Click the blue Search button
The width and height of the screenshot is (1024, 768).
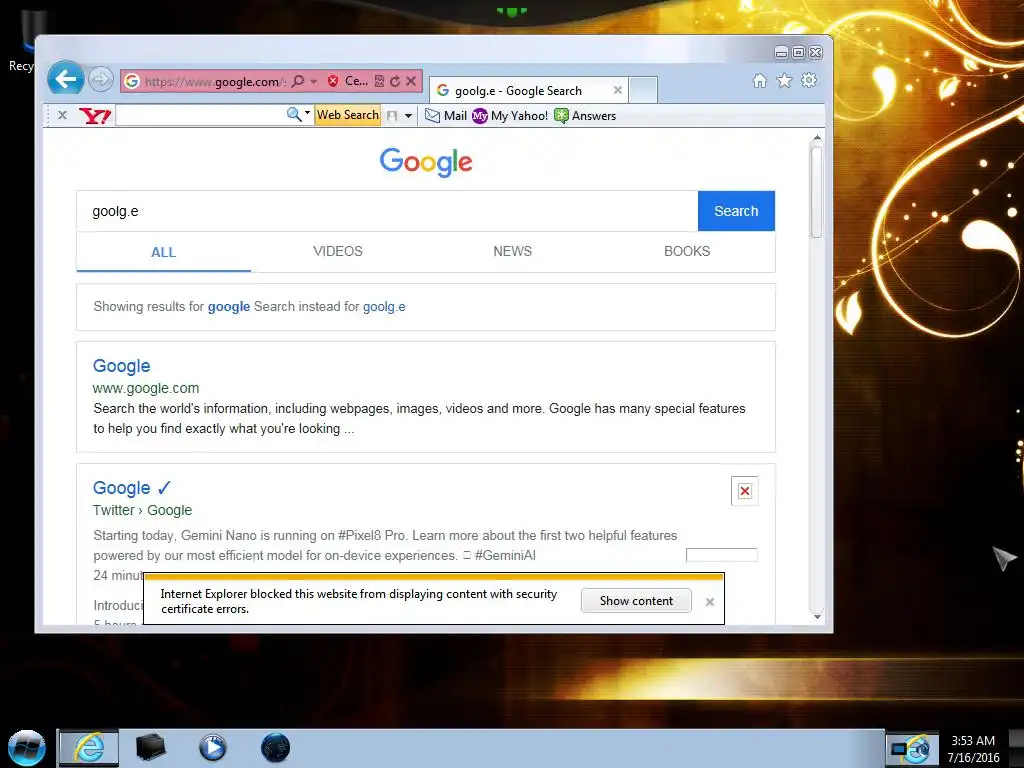tap(736, 211)
